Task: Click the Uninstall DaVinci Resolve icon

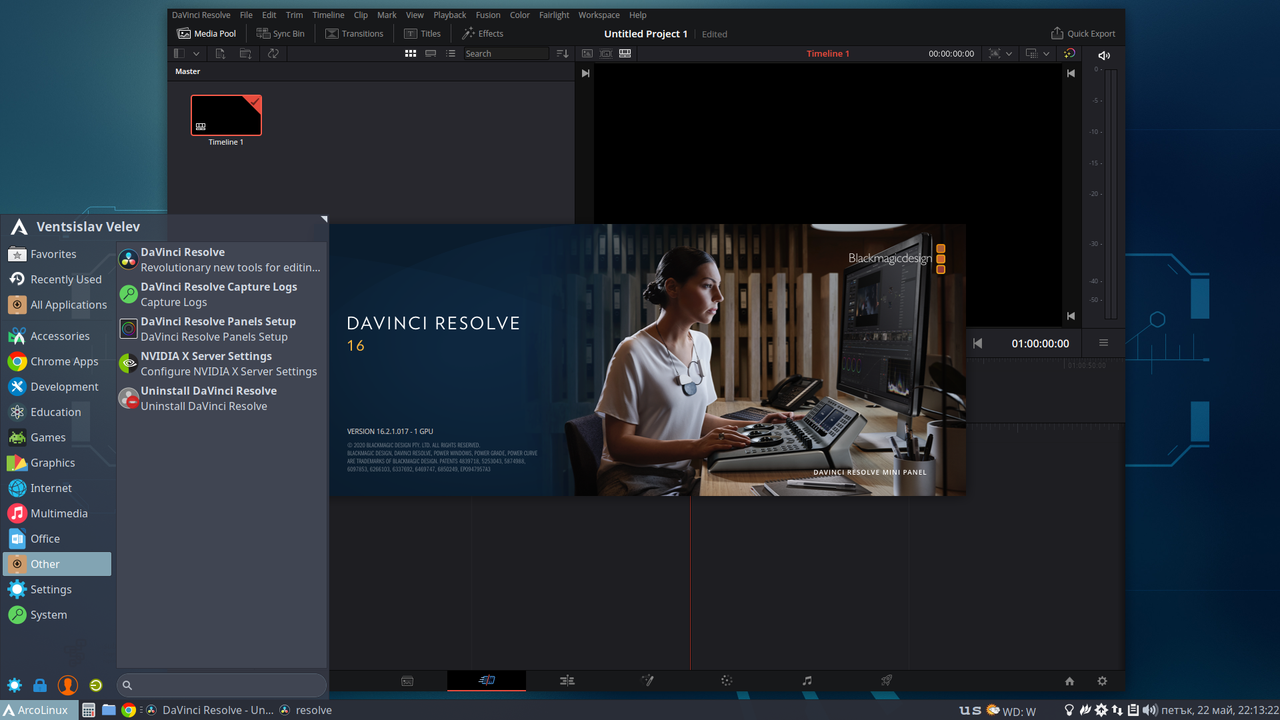Action: click(128, 398)
